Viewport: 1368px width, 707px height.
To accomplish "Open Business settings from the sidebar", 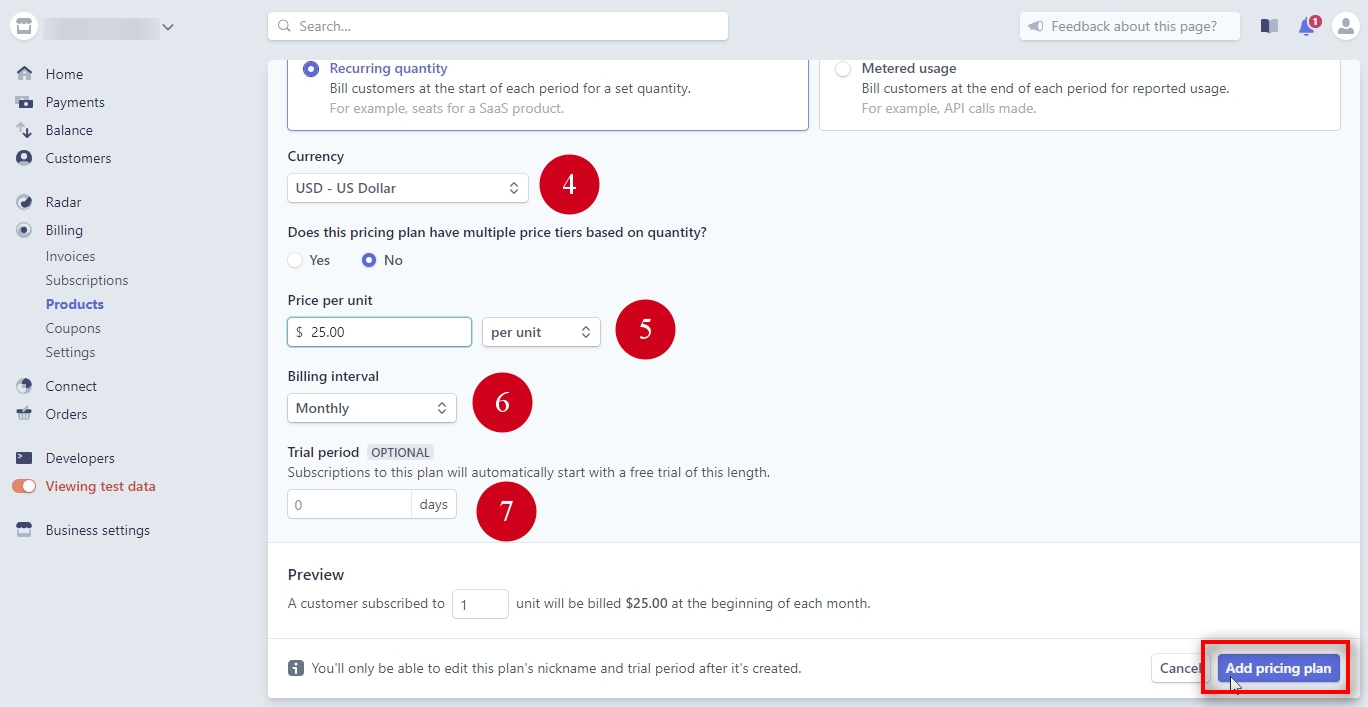I will click(95, 529).
